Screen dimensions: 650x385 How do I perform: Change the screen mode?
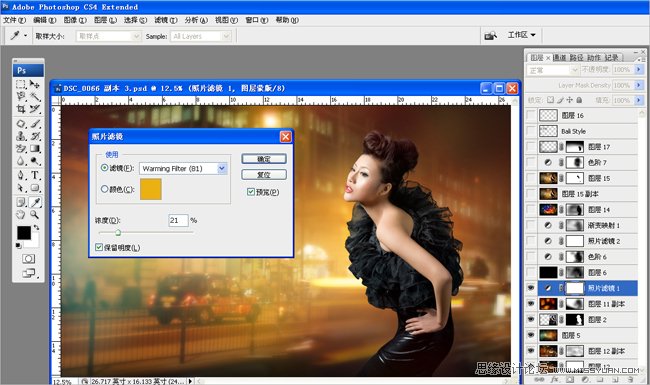click(28, 273)
